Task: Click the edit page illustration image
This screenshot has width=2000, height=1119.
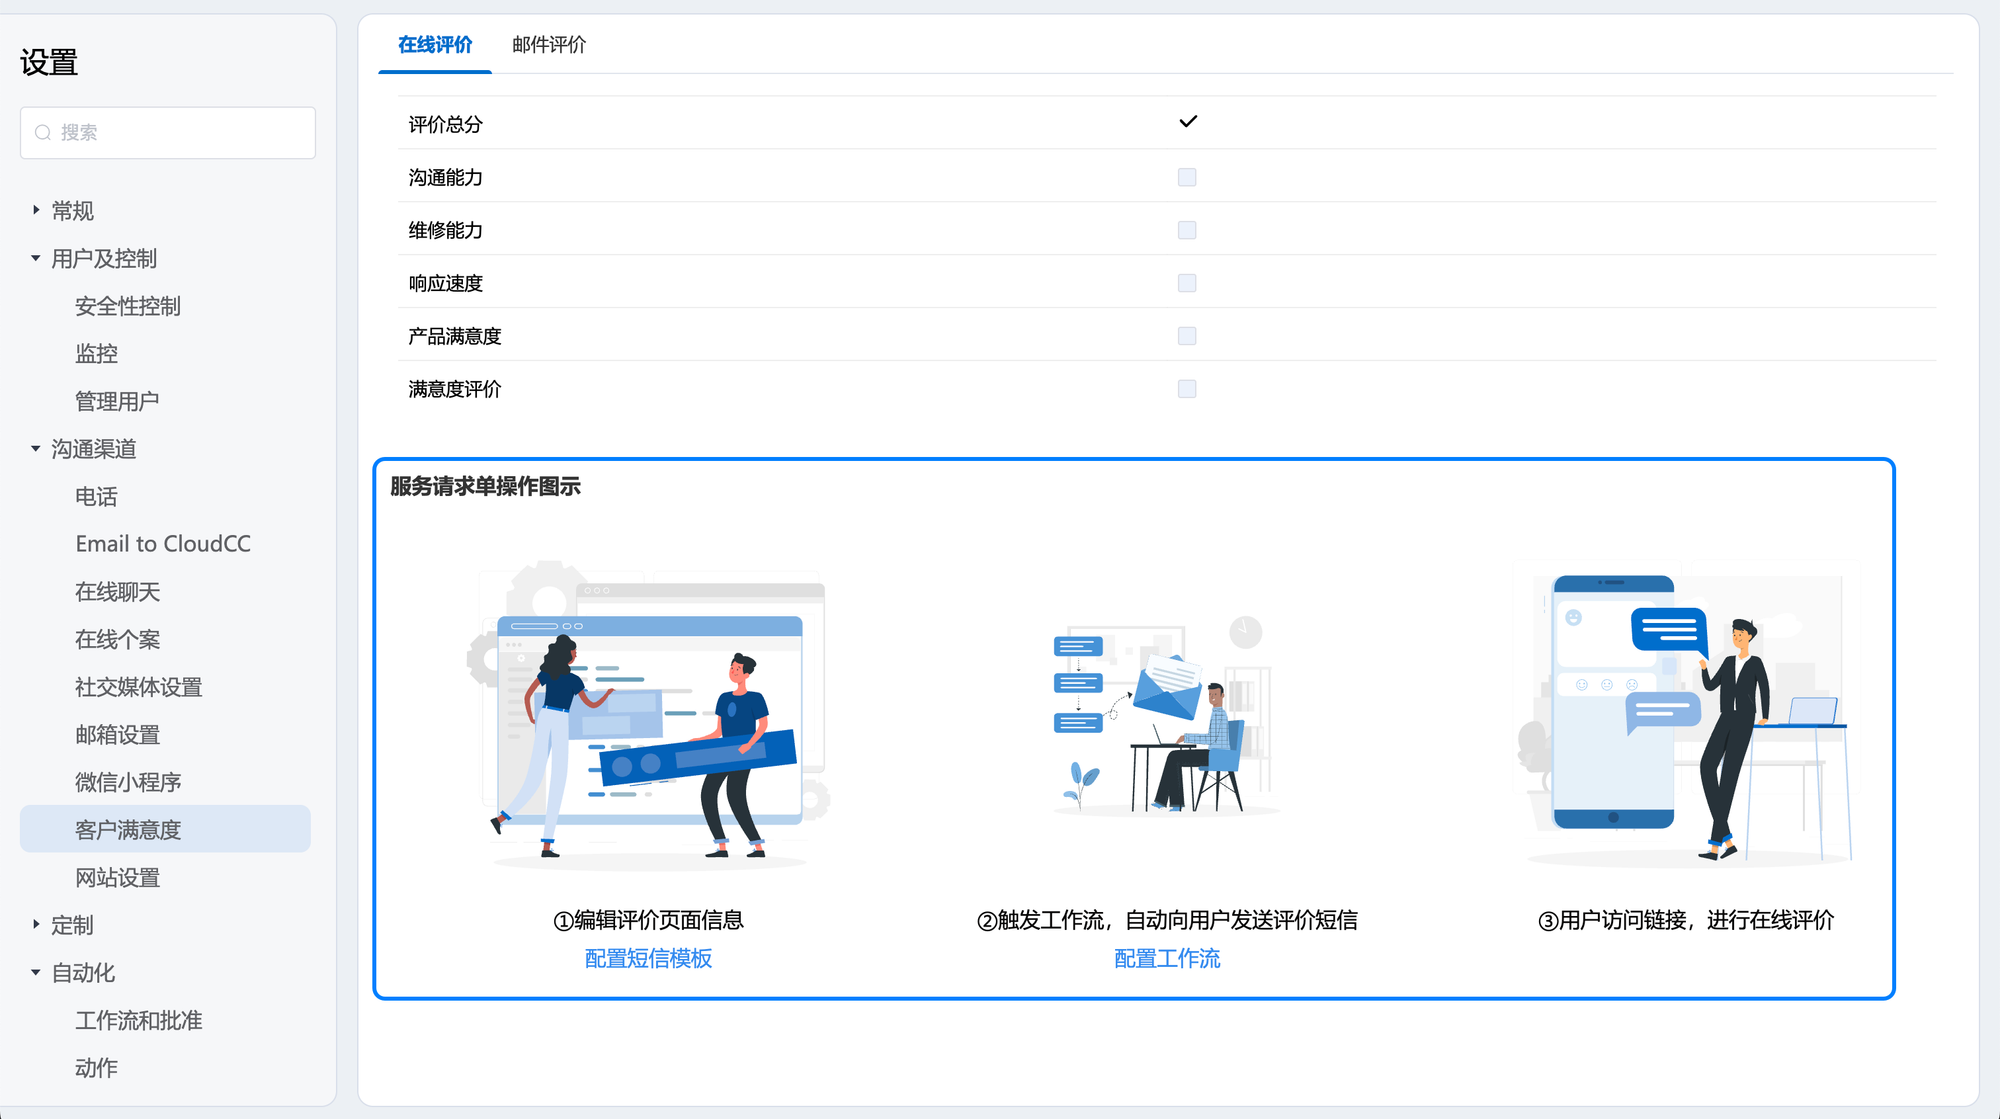Action: tap(649, 714)
